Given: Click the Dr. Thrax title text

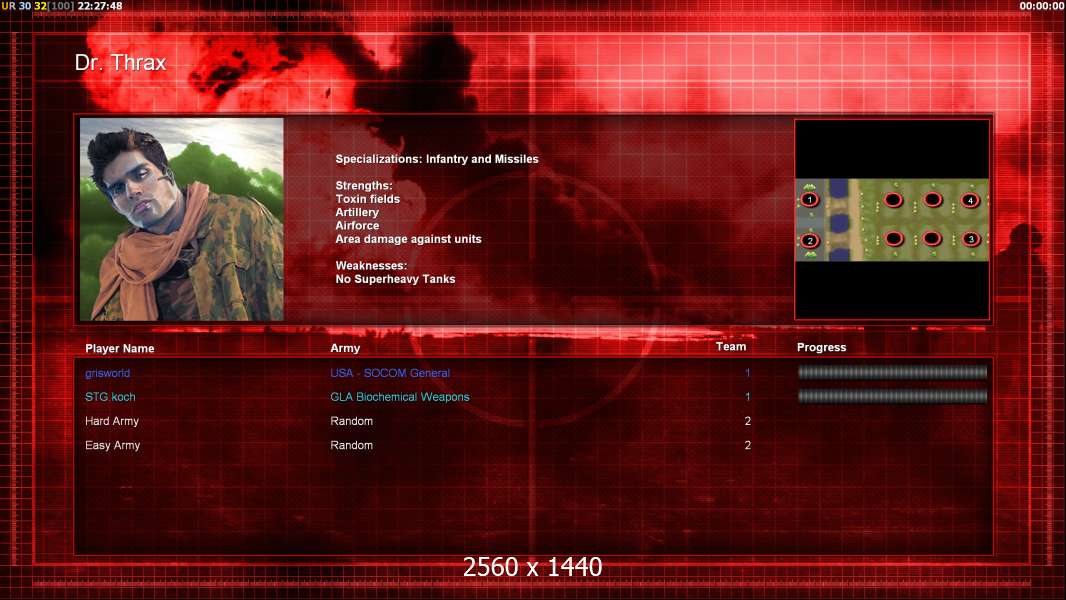Looking at the screenshot, I should pyautogui.click(x=120, y=63).
